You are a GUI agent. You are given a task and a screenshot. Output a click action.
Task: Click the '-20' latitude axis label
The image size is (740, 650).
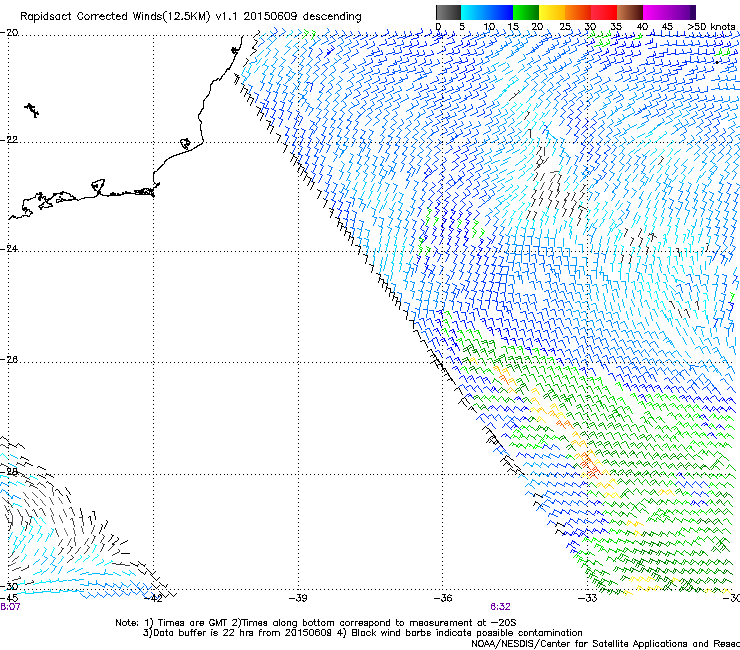(9, 33)
